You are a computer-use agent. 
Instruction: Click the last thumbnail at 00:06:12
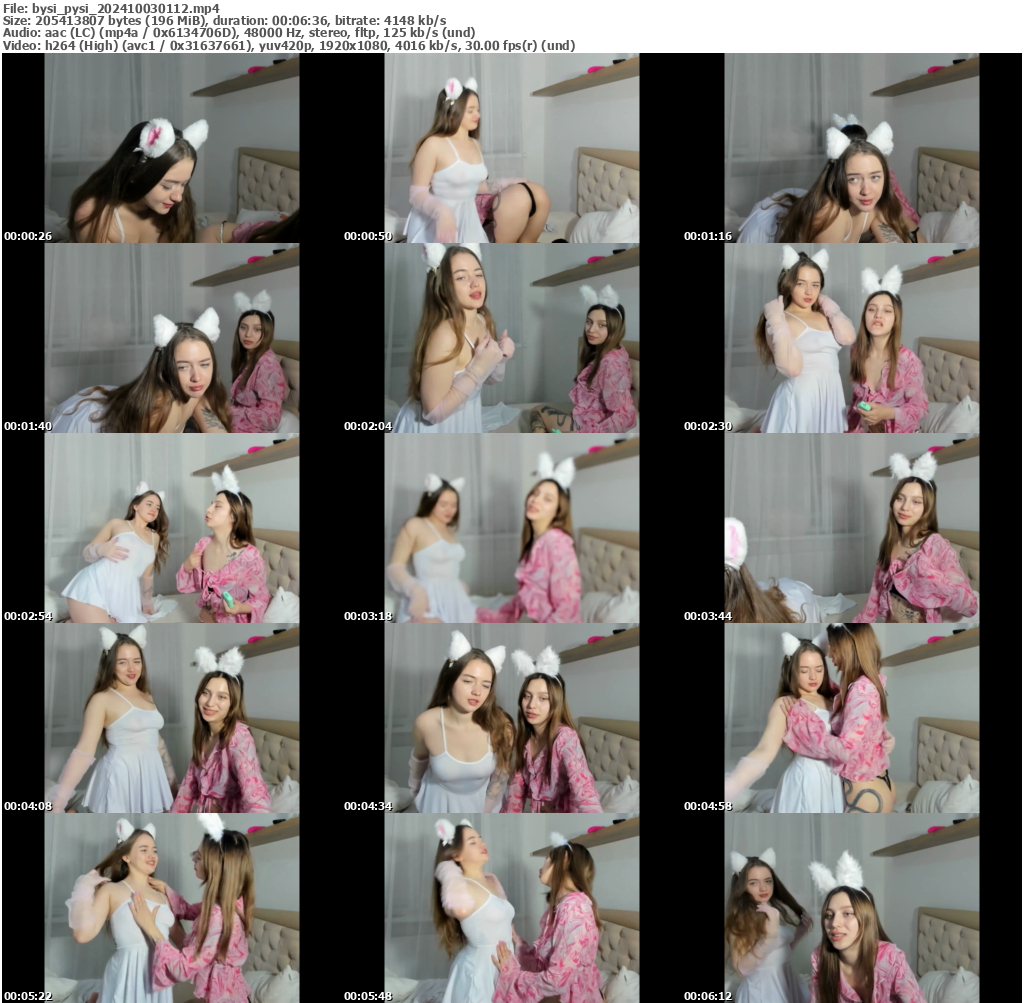coord(851,908)
